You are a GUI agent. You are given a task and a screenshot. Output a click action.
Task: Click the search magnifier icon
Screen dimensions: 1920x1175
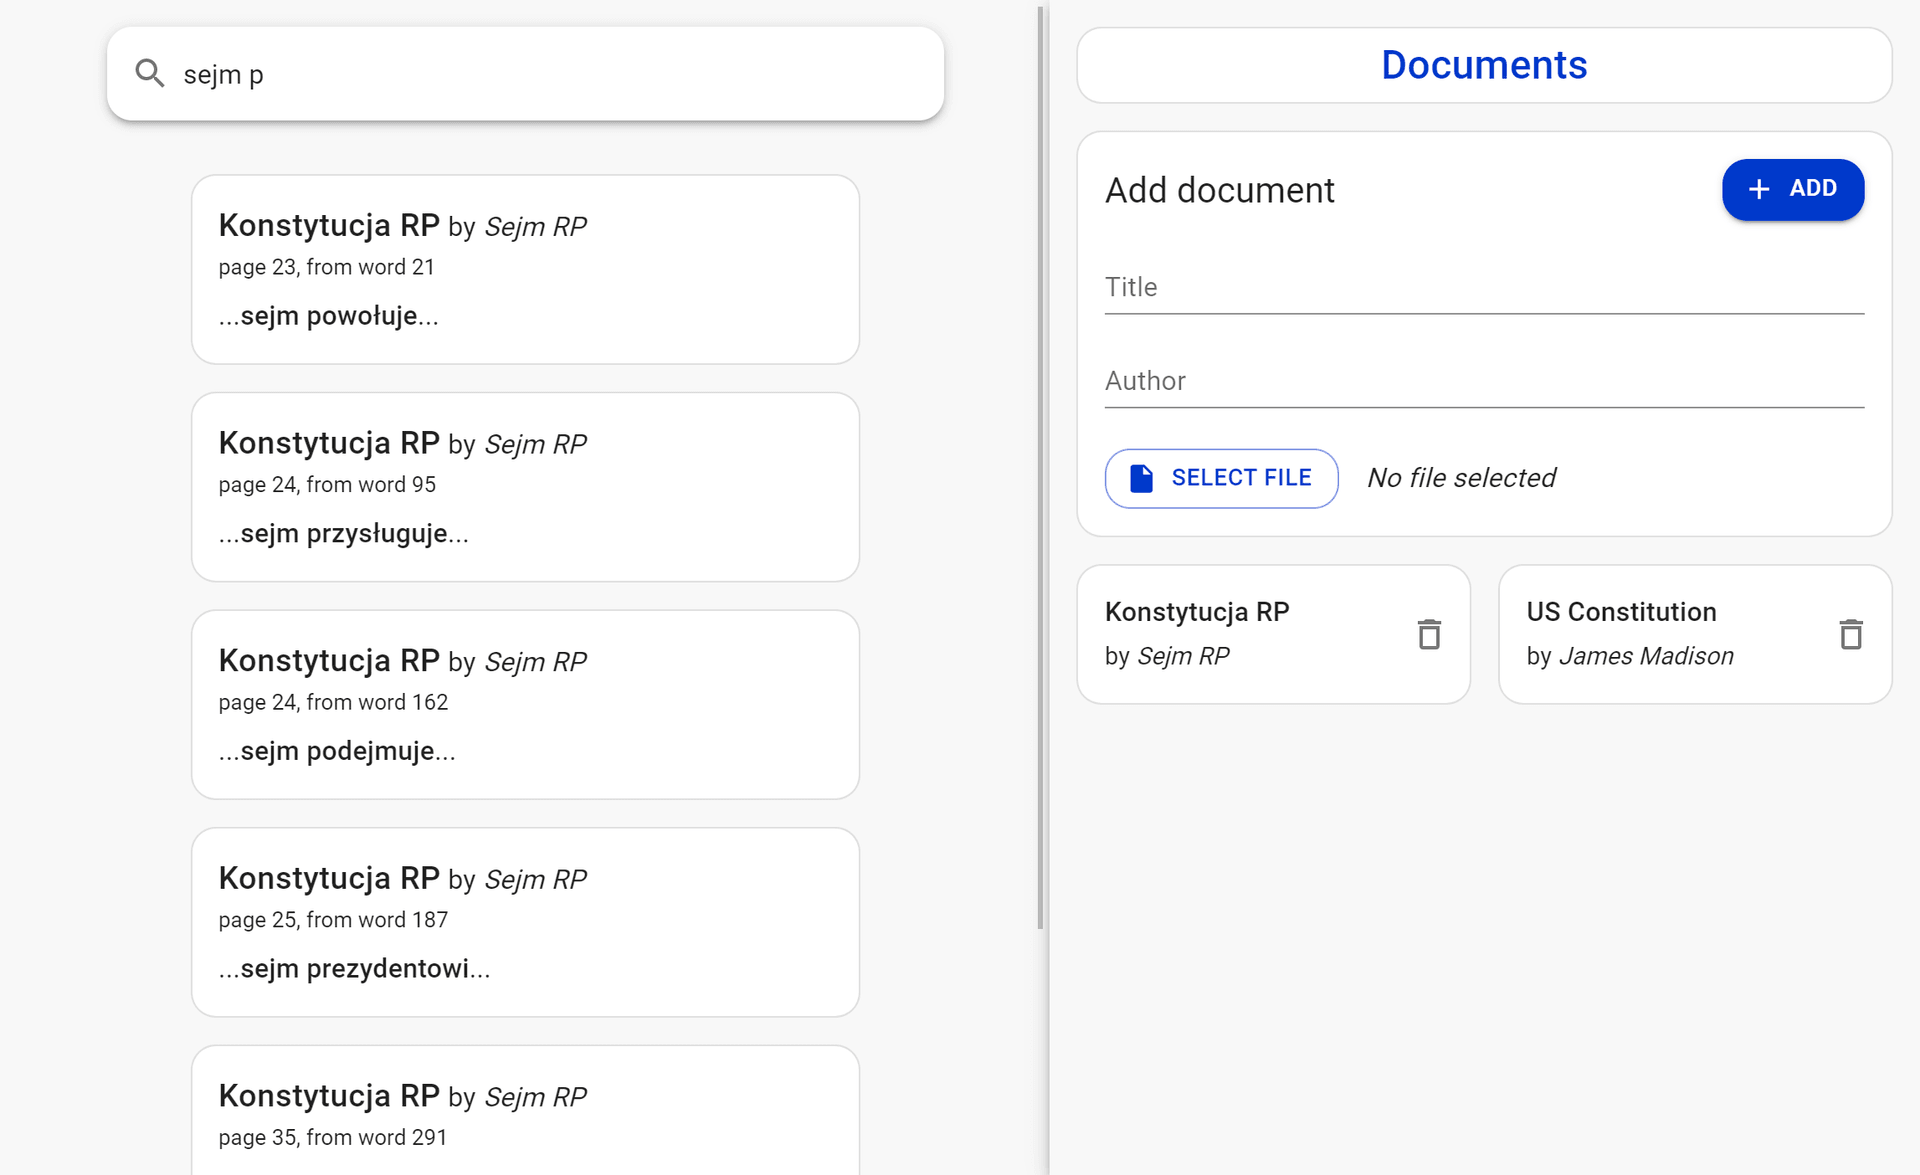150,73
